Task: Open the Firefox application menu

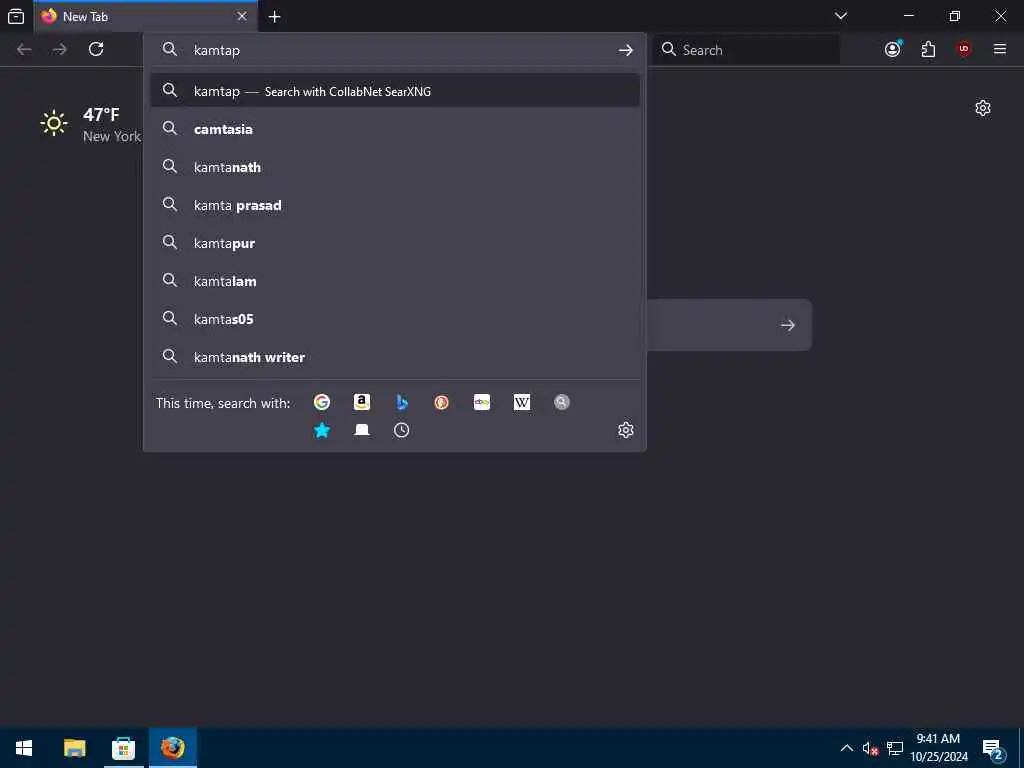Action: pyautogui.click(x=1000, y=49)
